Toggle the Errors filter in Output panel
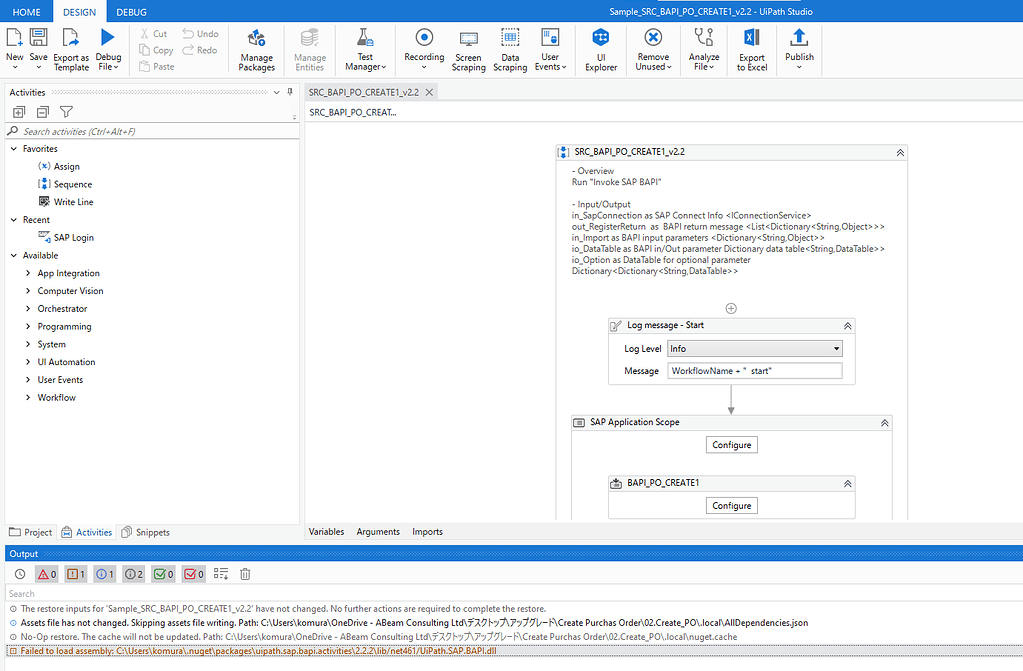Screen dimensions: 1023x671 (x=47, y=573)
